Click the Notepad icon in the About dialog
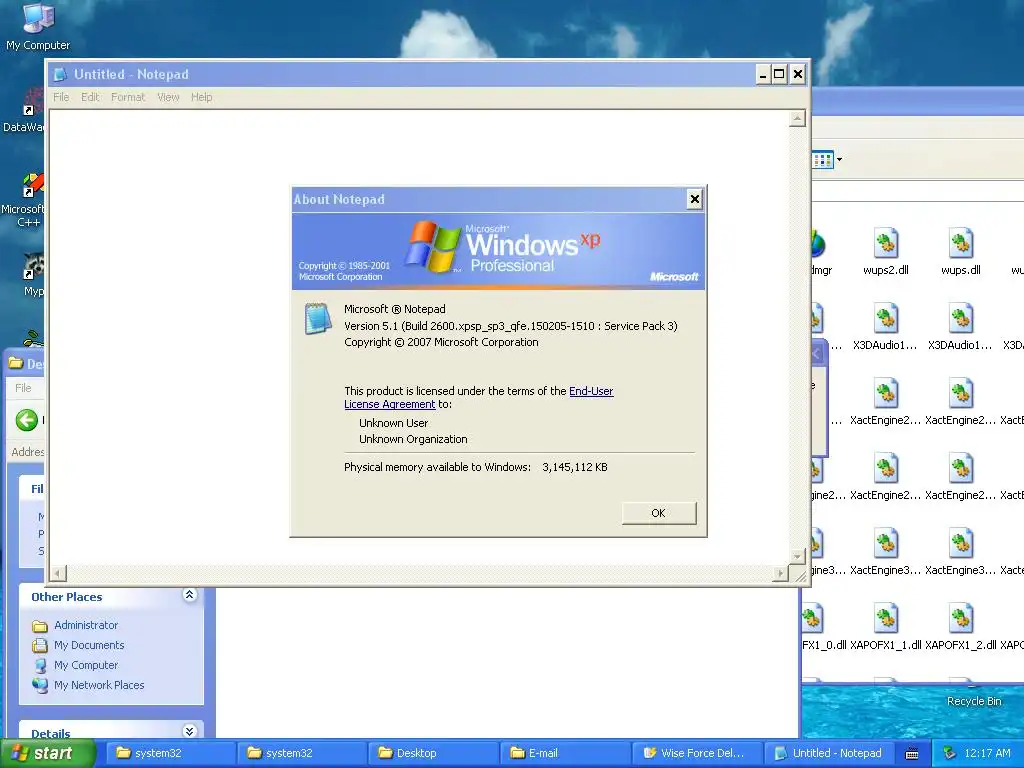This screenshot has width=1024, height=768. tap(318, 319)
